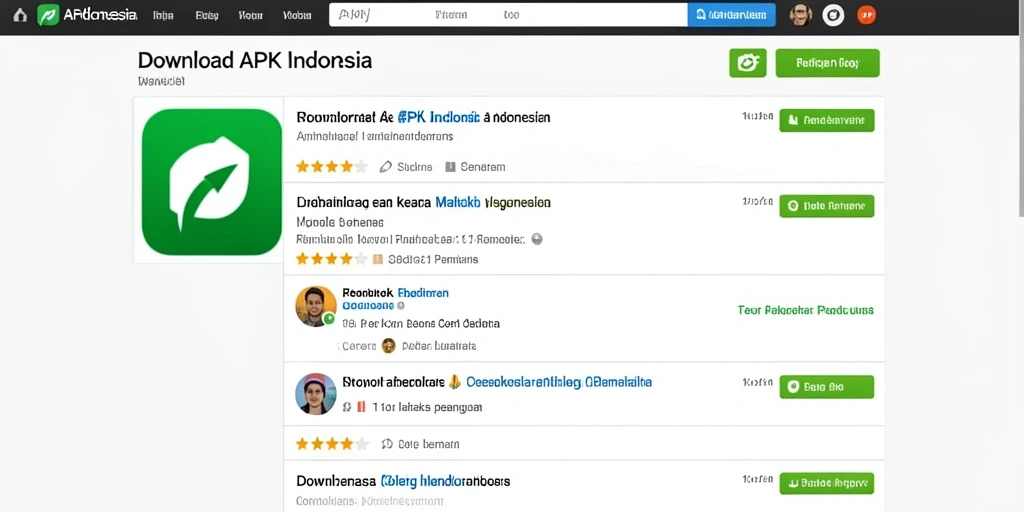Click the comment icon beside Sale bemarn

click(387, 444)
